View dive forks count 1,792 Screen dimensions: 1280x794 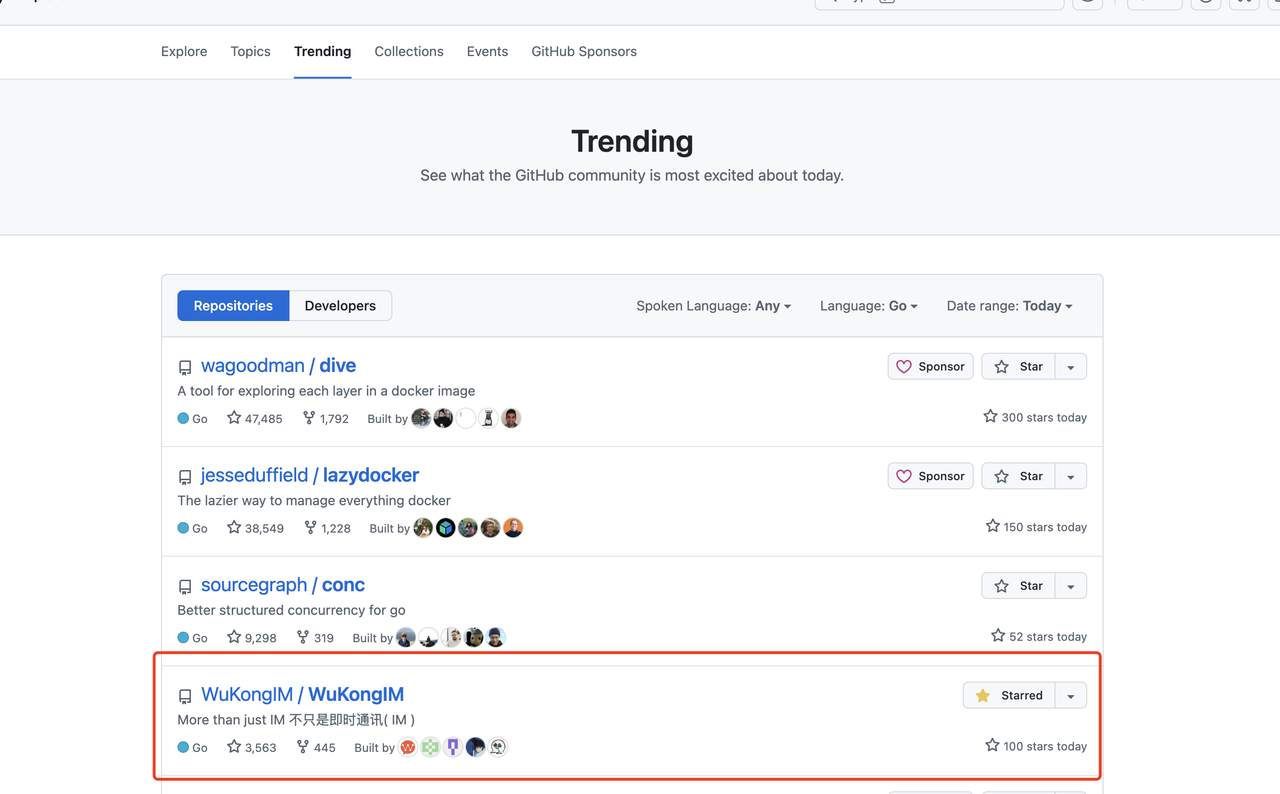click(x=325, y=418)
